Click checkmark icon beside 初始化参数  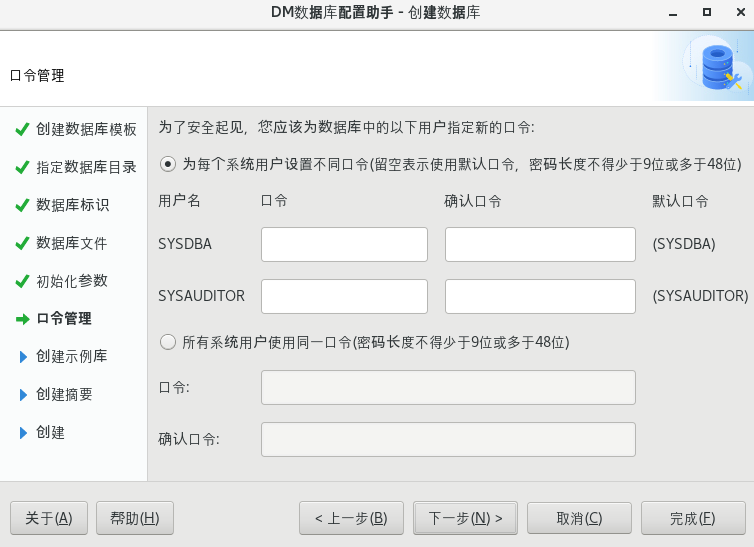click(22, 281)
